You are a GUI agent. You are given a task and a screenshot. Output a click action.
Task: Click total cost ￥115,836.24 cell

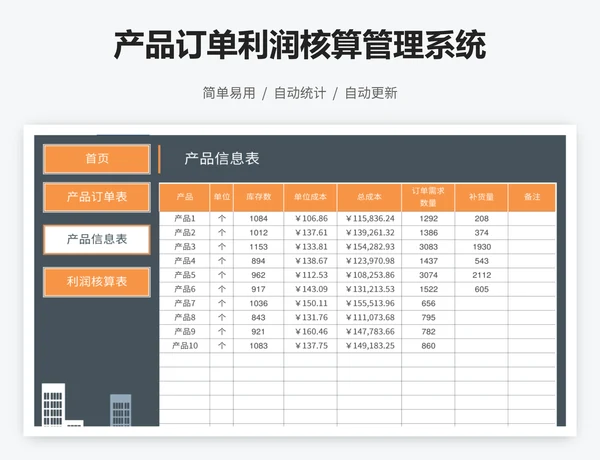coord(370,219)
